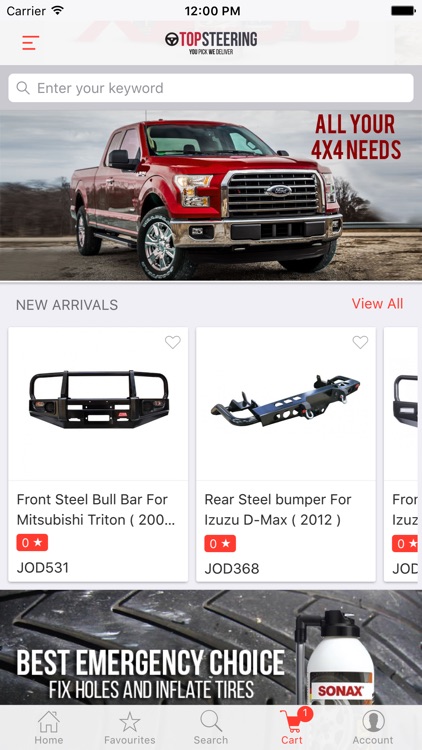Open the Mitsubishi Triton bull bar image

(99, 401)
